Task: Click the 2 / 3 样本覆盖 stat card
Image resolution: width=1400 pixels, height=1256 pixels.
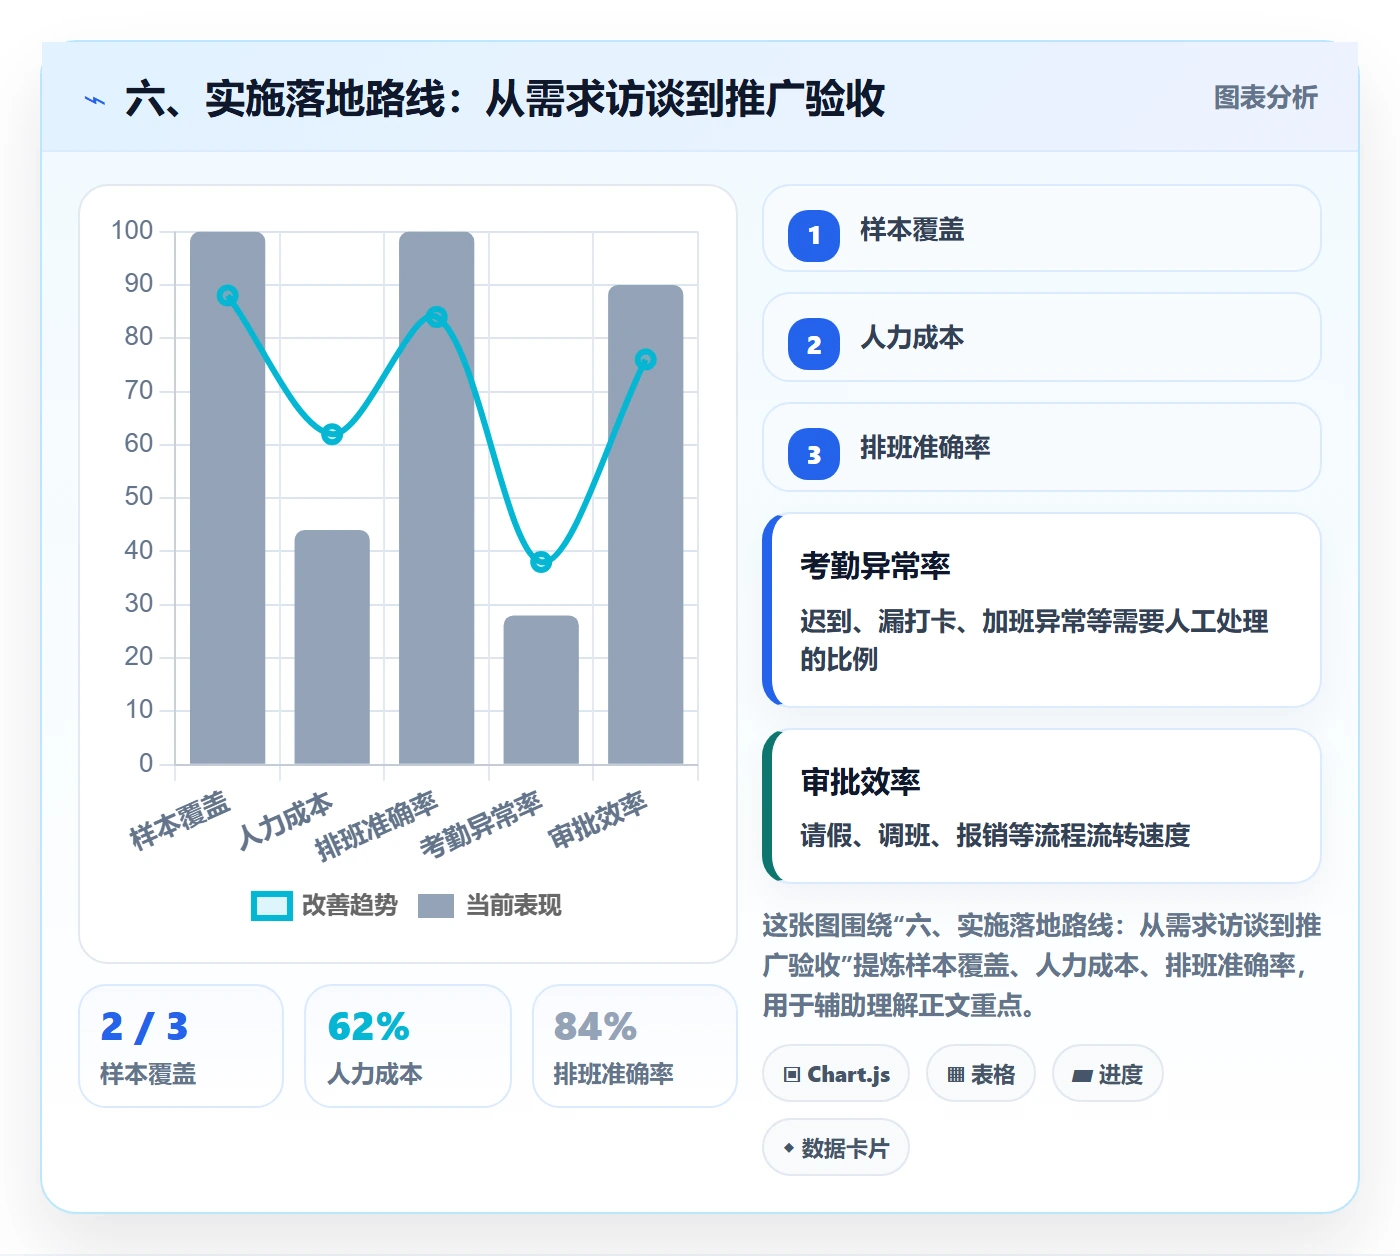Action: click(181, 1046)
